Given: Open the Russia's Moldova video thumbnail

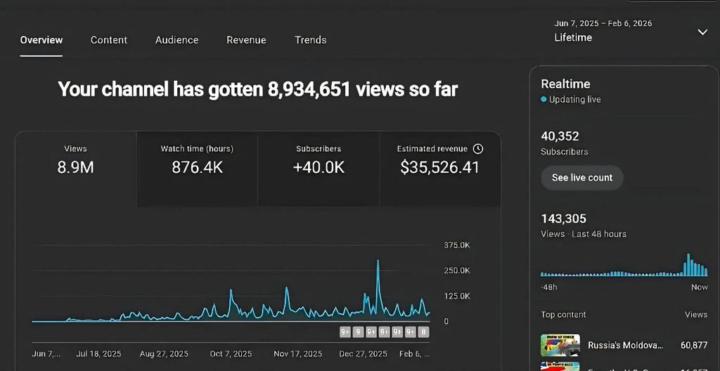Looking at the screenshot, I should click(560, 345).
